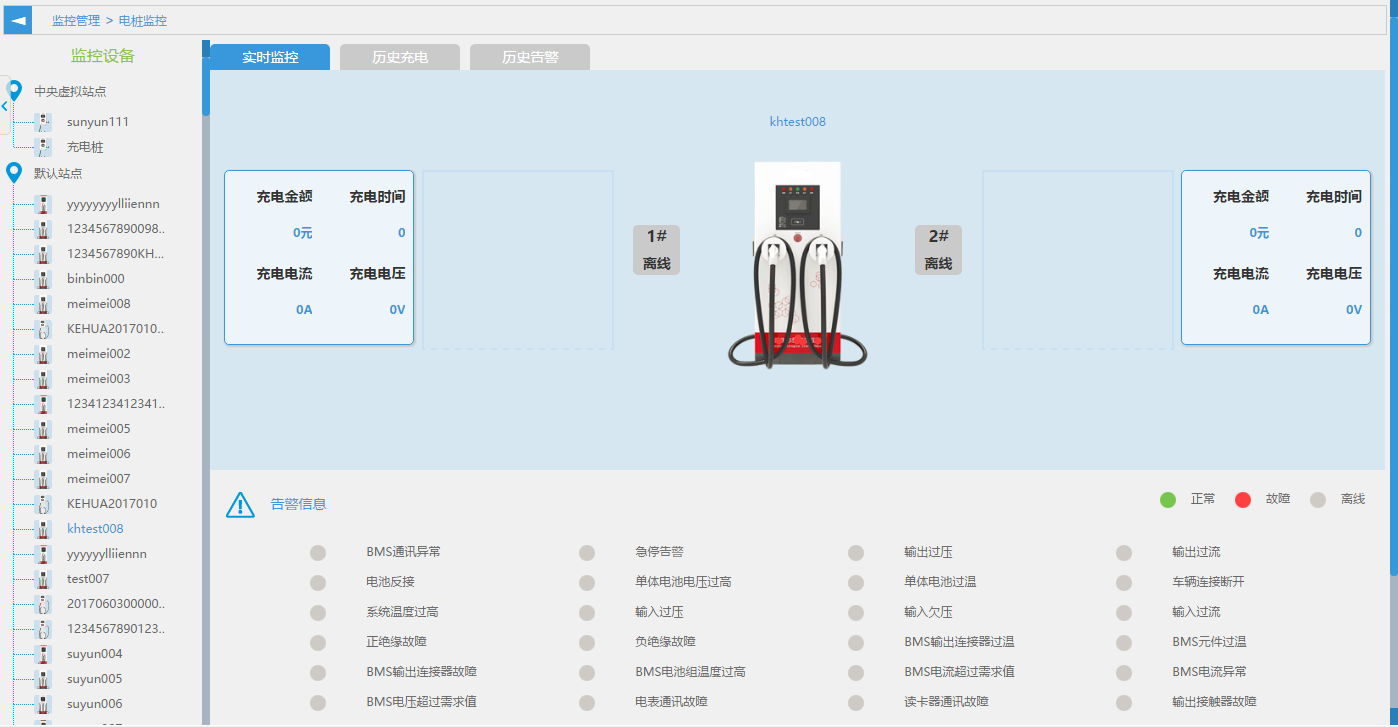Collapse sidebar with left chevron handle
Viewport: 1398px width, 727px height.
pos(5,105)
